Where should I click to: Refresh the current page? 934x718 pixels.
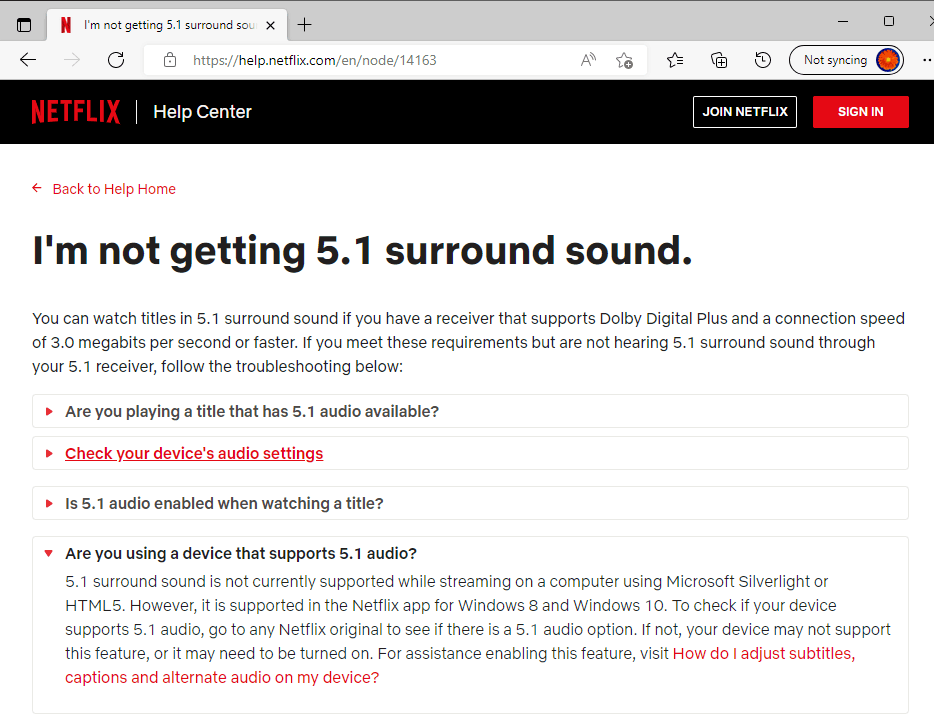(x=116, y=60)
